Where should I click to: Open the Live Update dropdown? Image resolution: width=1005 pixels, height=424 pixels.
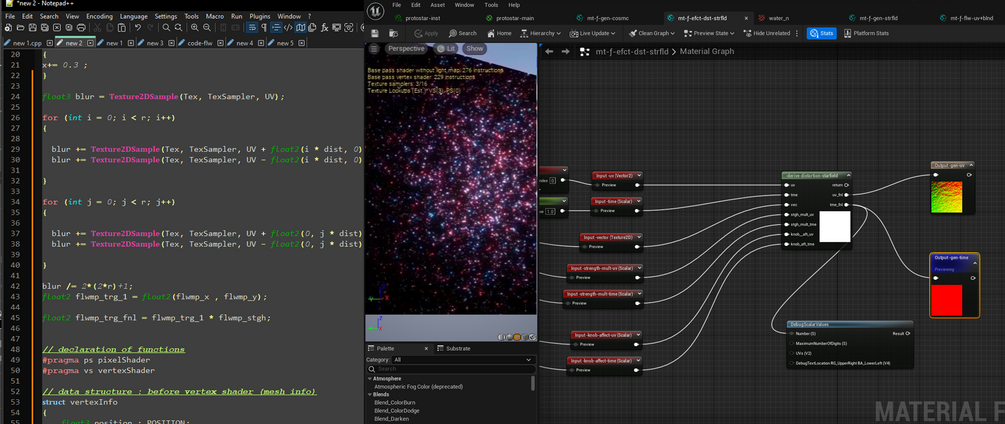pyautogui.click(x=594, y=33)
